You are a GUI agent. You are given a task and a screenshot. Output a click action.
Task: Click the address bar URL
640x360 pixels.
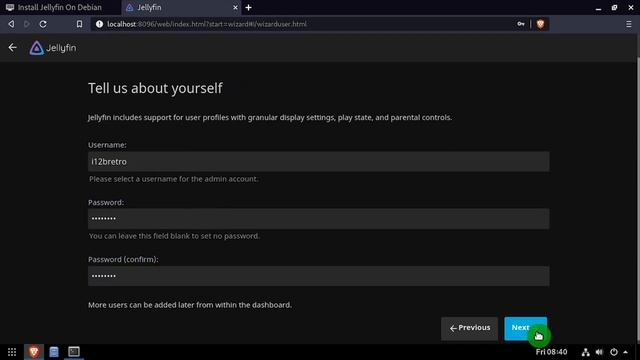[207, 24]
